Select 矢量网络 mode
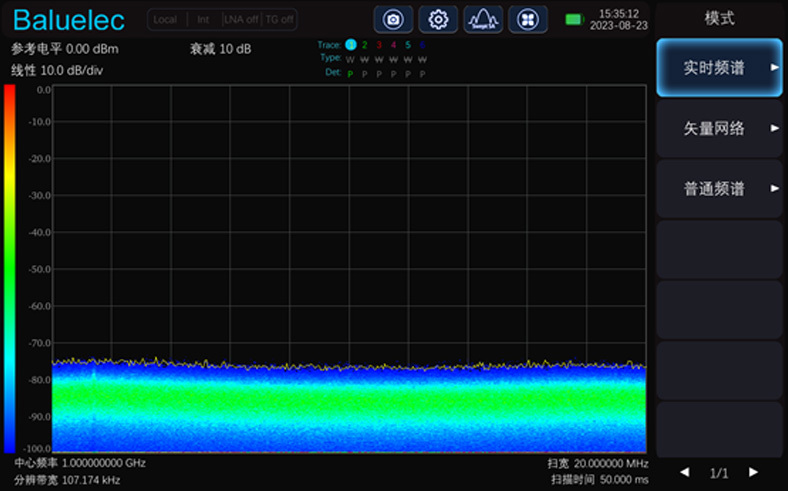 pyautogui.click(x=719, y=128)
